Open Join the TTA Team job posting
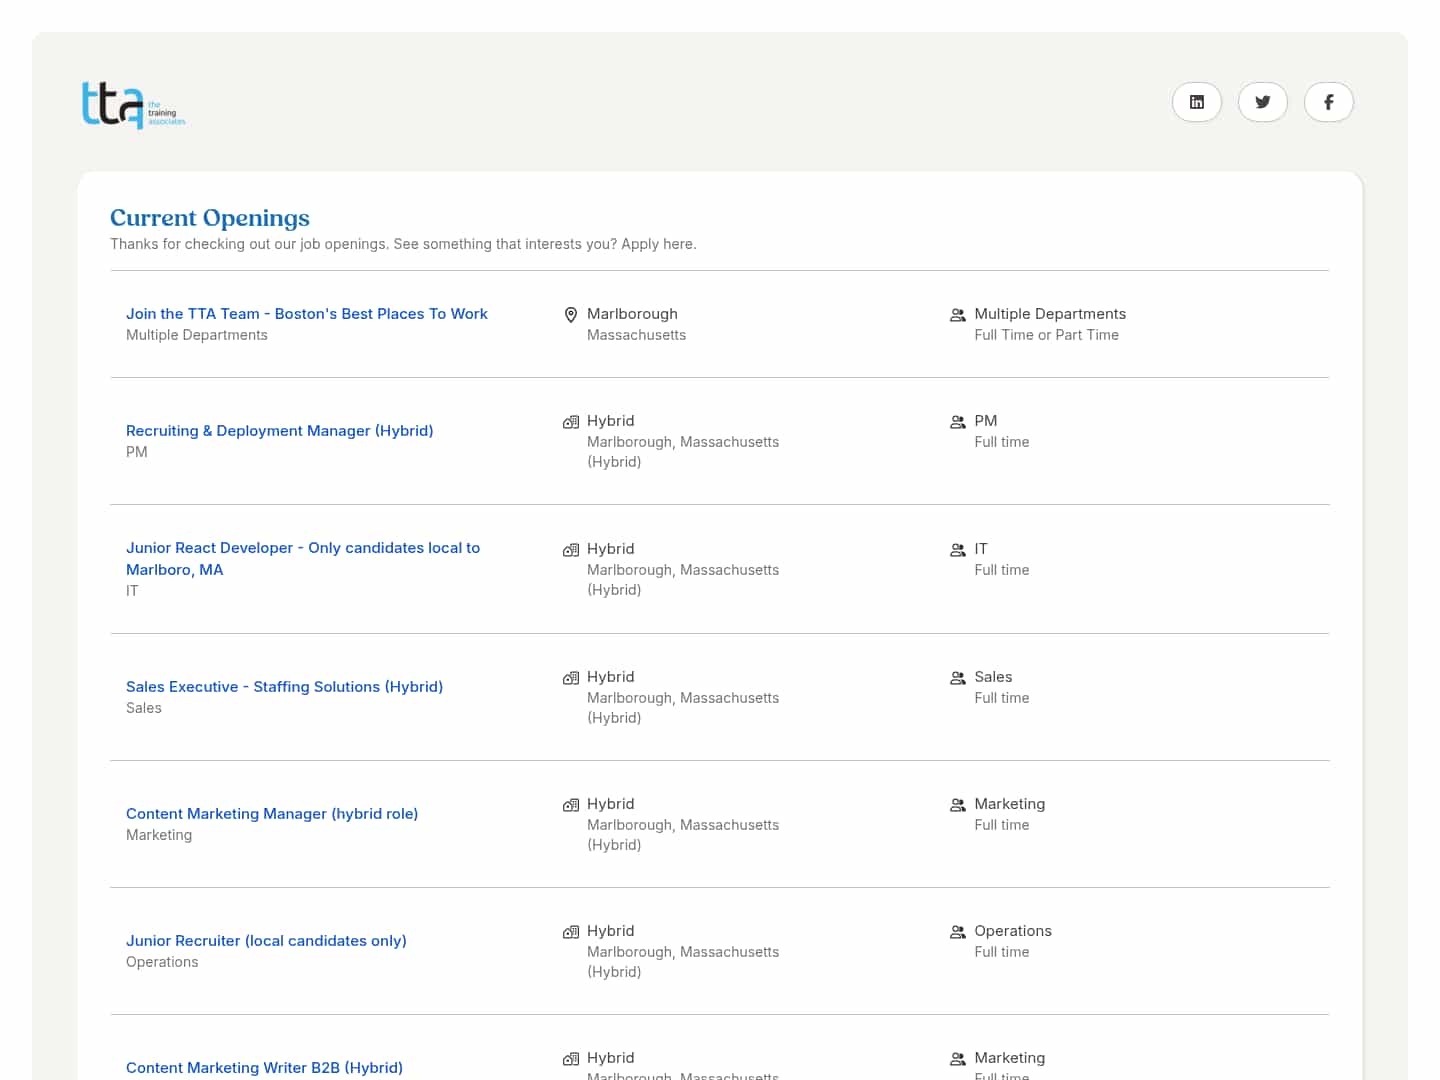The width and height of the screenshot is (1440, 1080). pyautogui.click(x=306, y=314)
